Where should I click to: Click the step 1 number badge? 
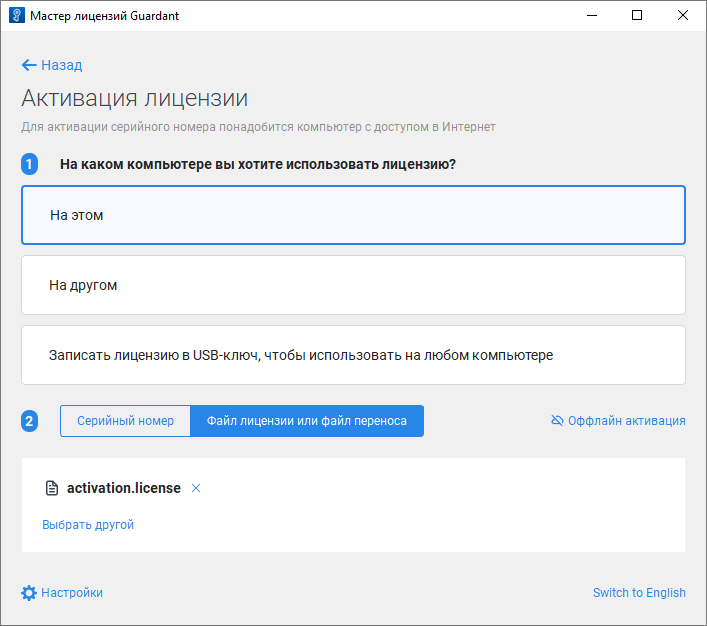coord(30,164)
